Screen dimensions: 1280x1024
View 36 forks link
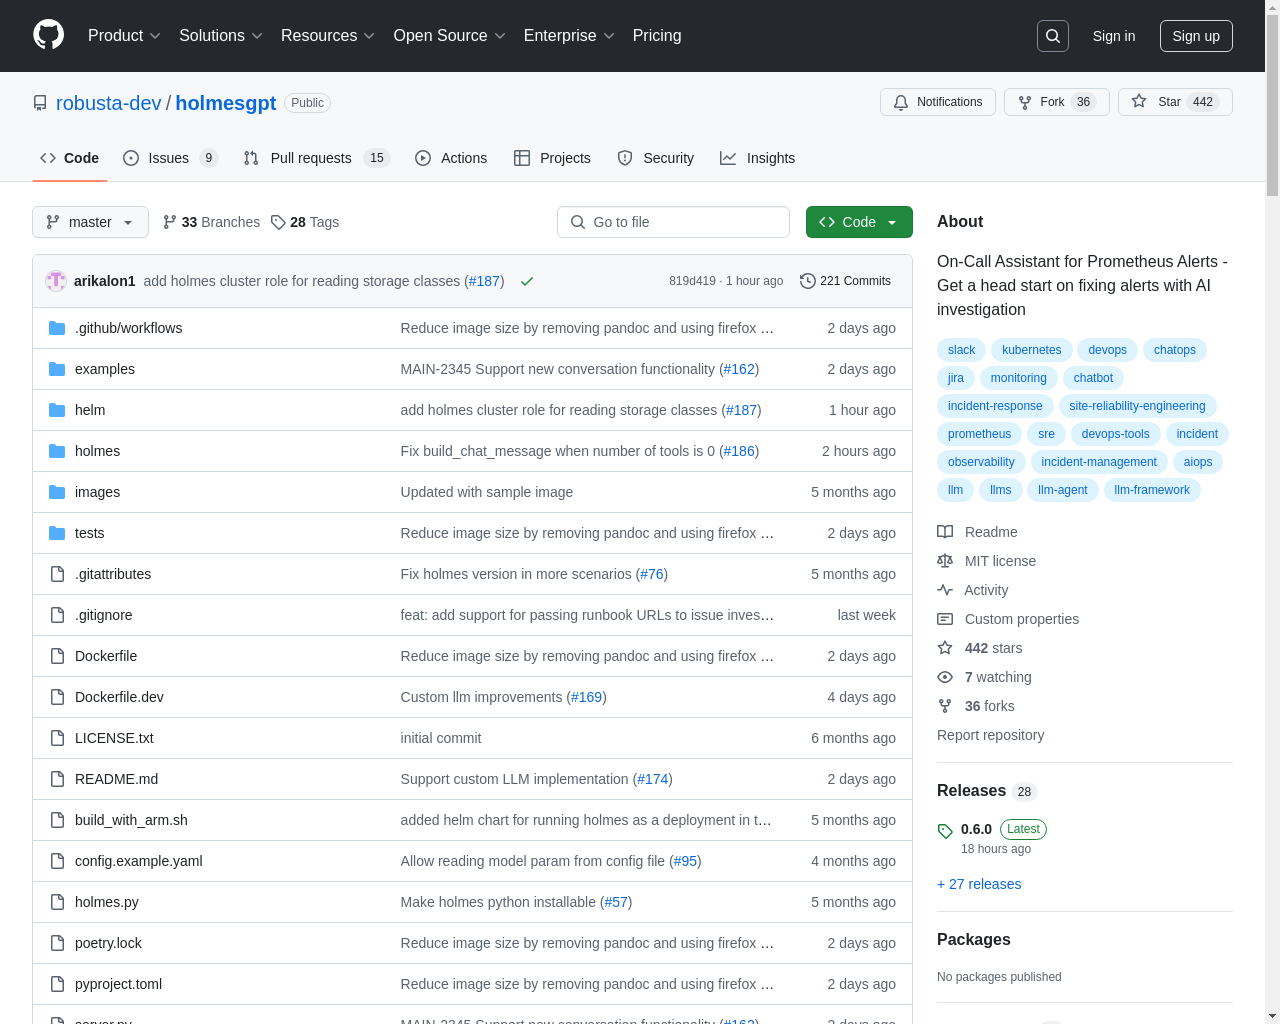[975, 706]
